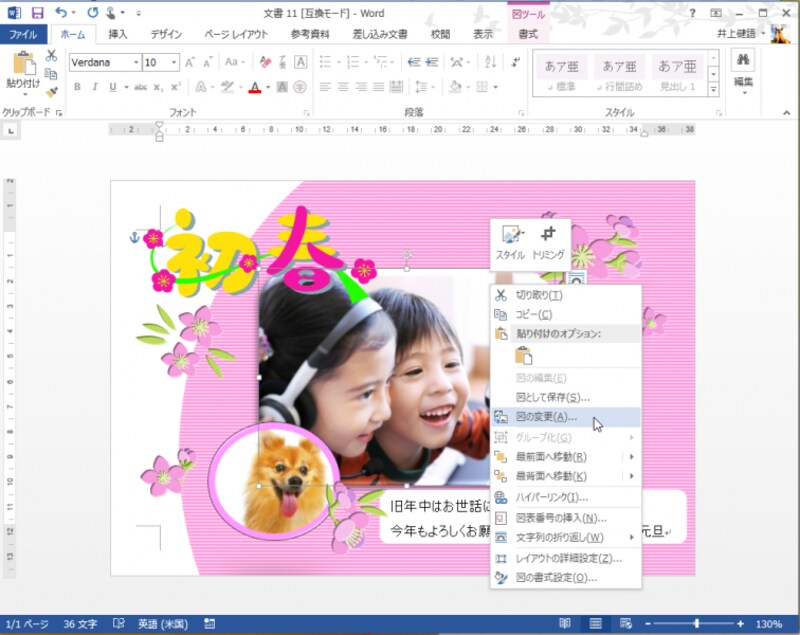Apply text highlight color to selection
This screenshot has height=635, width=800.
tap(225, 87)
